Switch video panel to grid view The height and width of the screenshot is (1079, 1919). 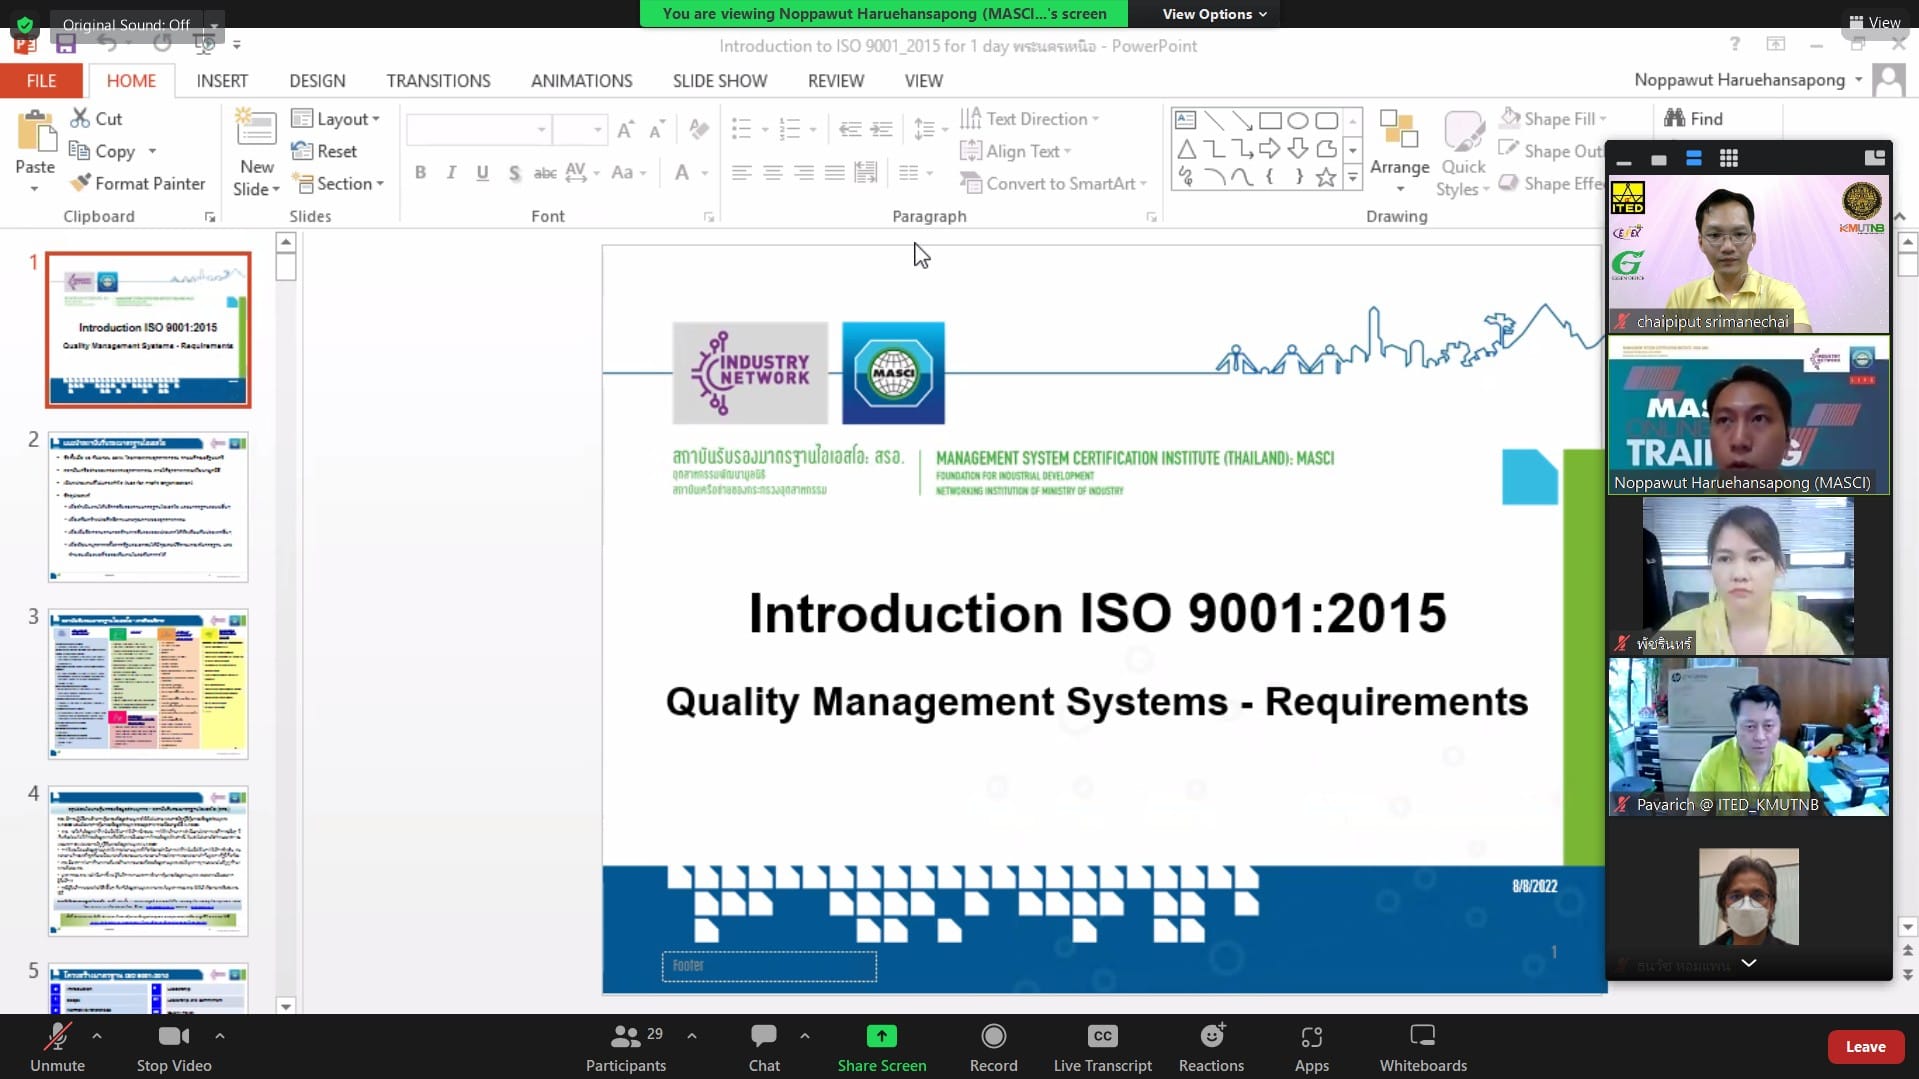[x=1728, y=158]
